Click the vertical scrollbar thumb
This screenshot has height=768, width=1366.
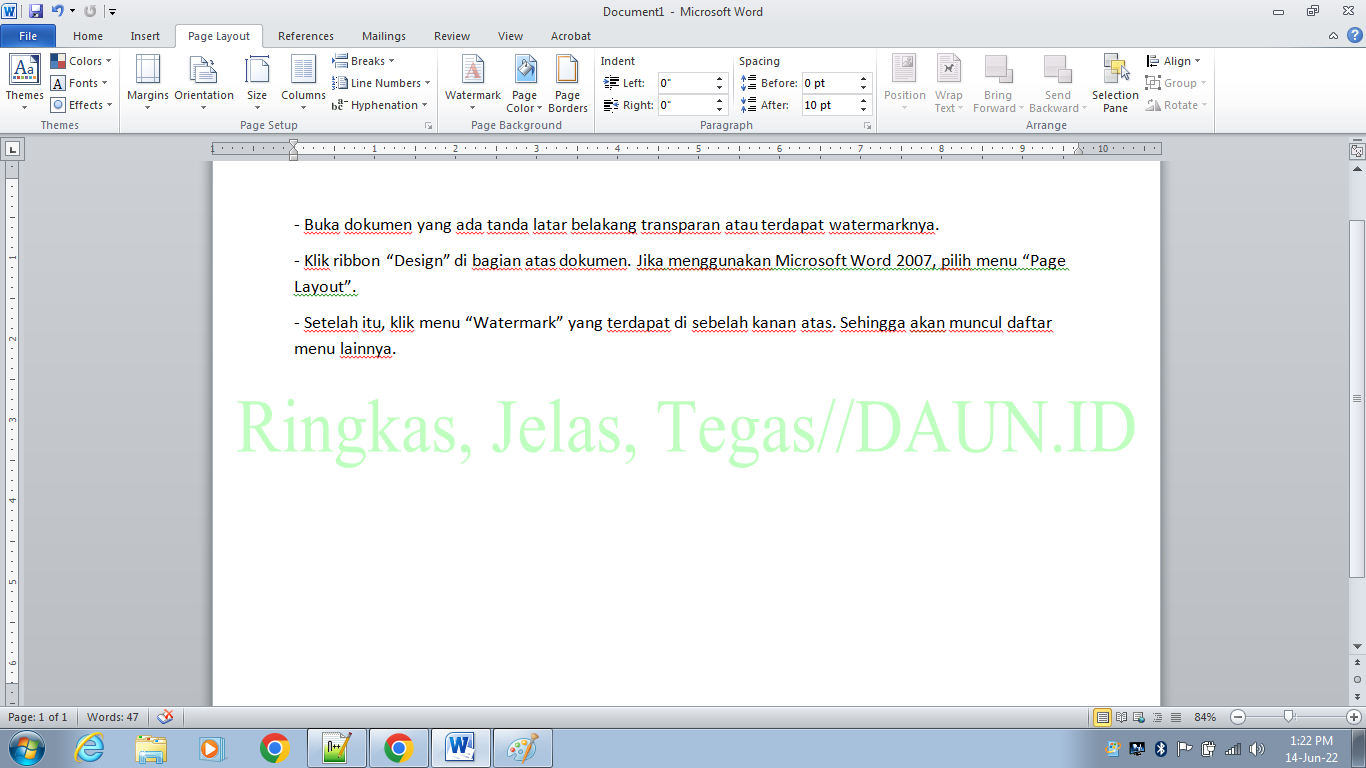pyautogui.click(x=1357, y=399)
